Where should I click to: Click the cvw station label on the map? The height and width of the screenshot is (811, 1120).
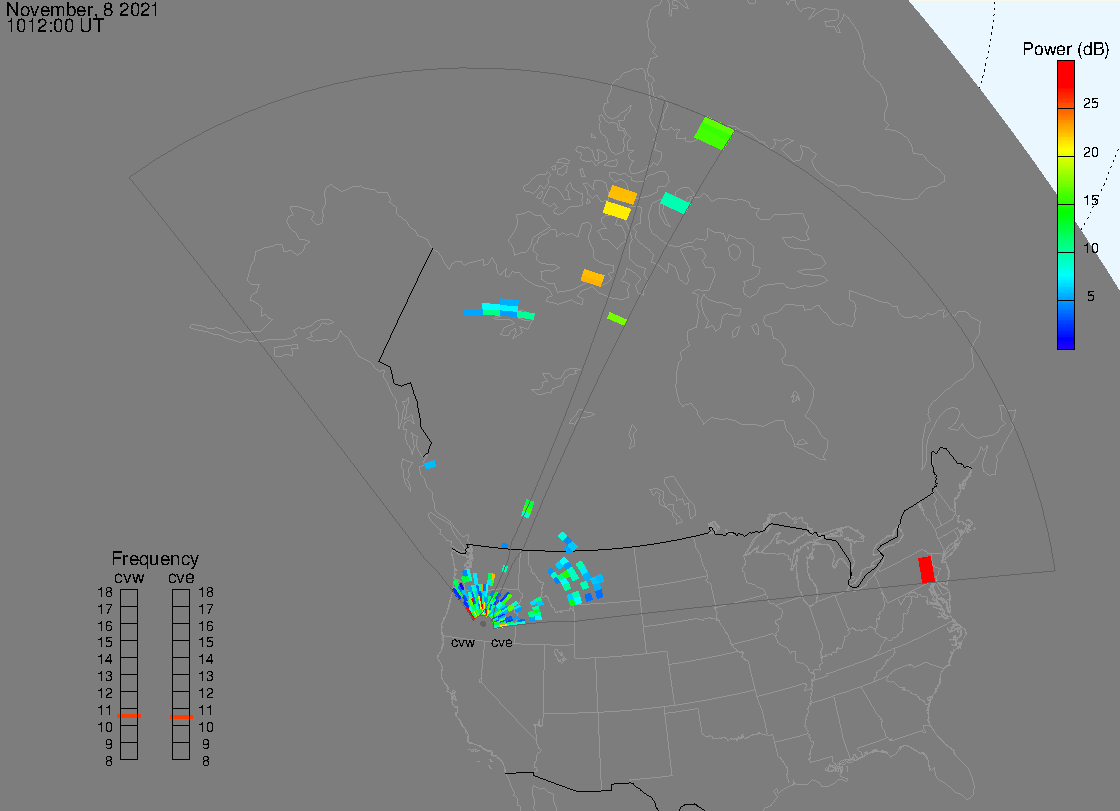pos(463,642)
